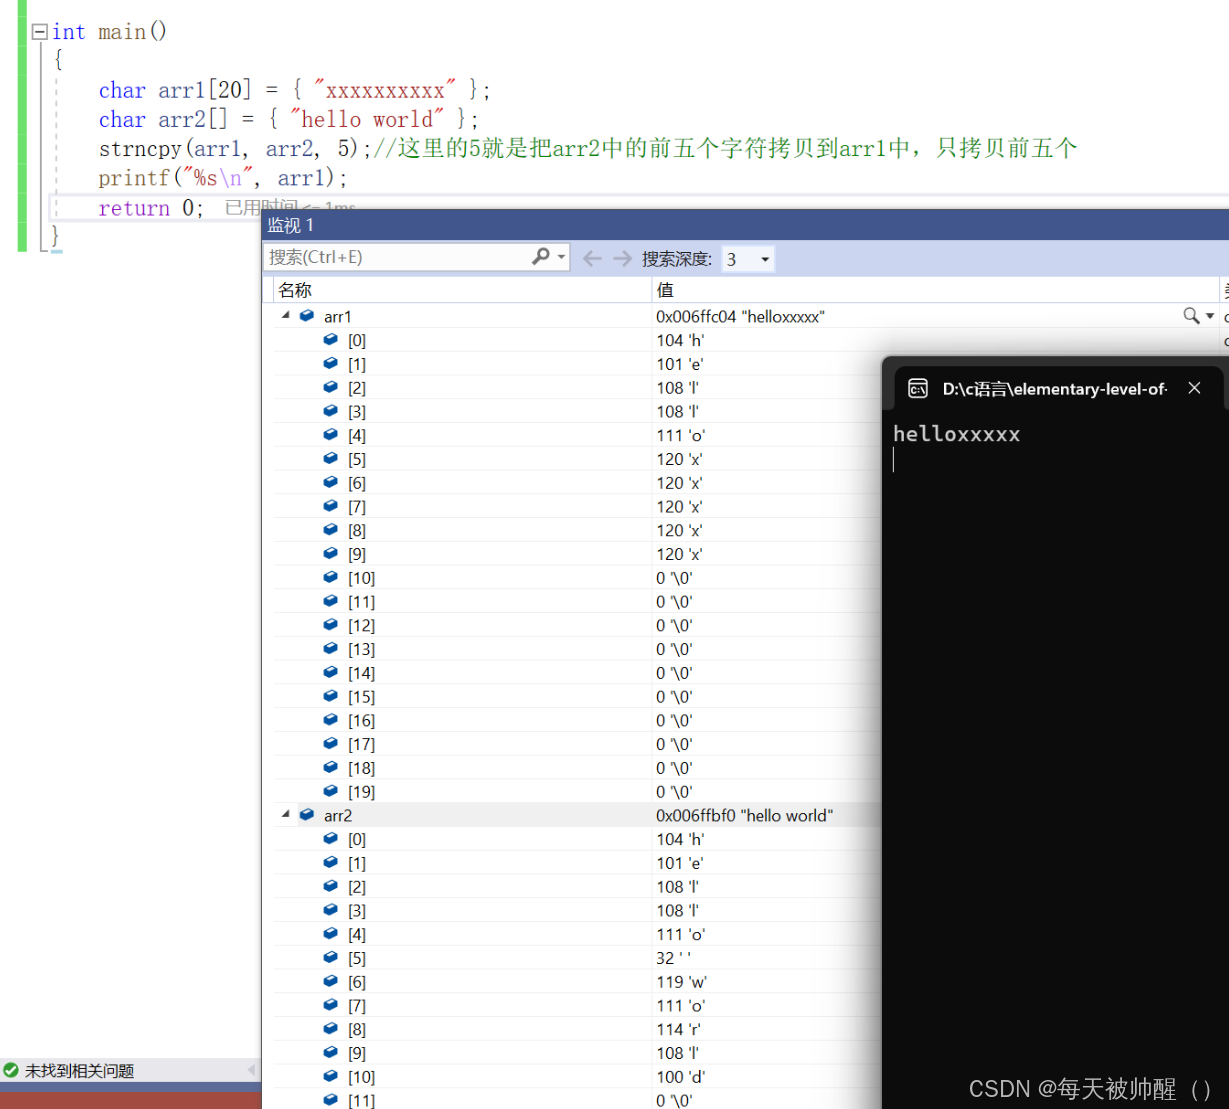Click the 名称 column header
The width and height of the screenshot is (1229, 1109).
pyautogui.click(x=295, y=290)
